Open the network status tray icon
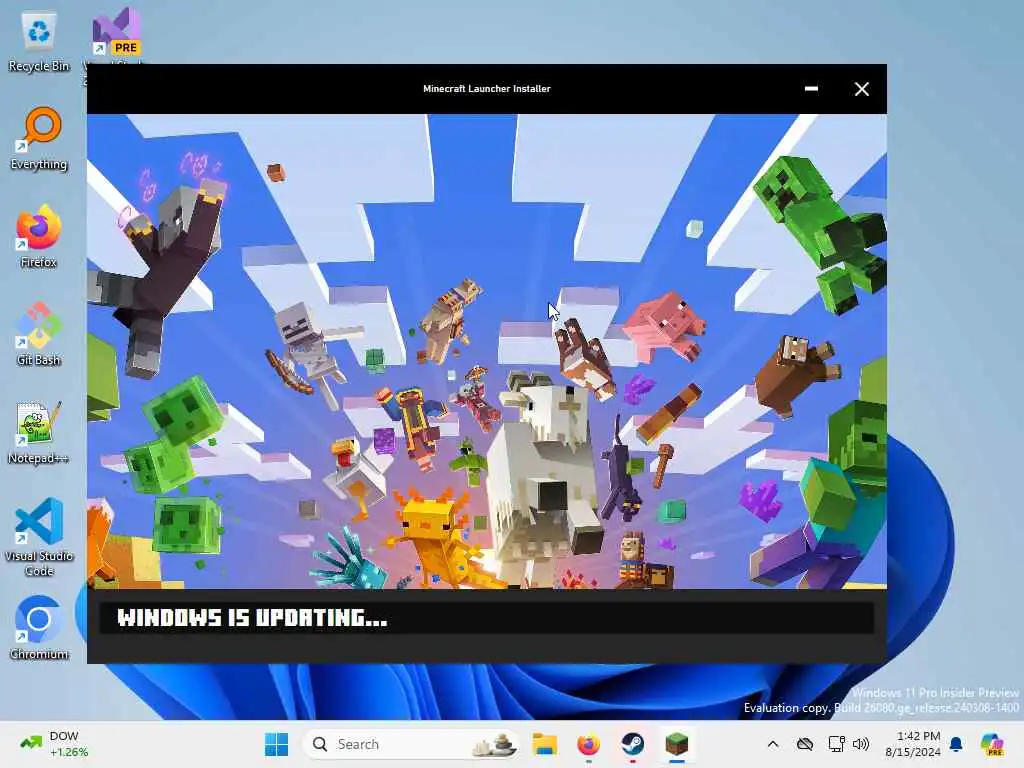This screenshot has height=768, width=1024. pyautogui.click(x=837, y=744)
